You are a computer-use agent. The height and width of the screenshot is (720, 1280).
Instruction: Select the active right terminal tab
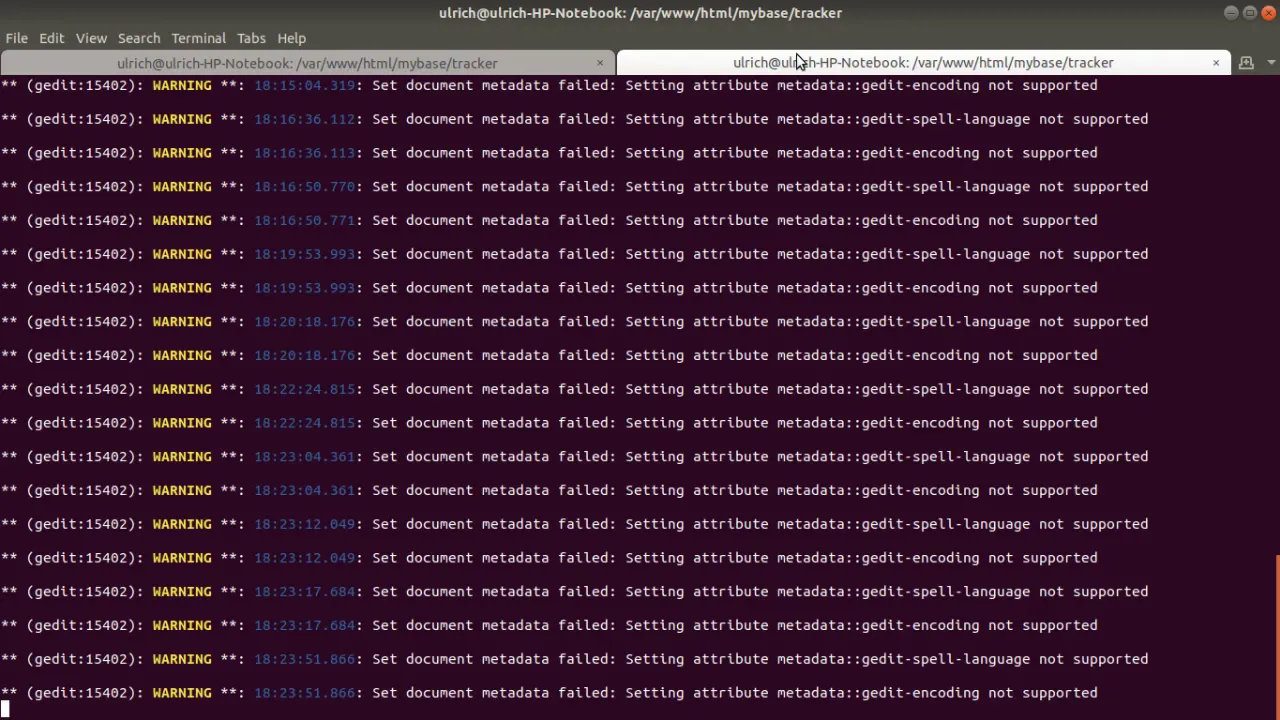[923, 63]
